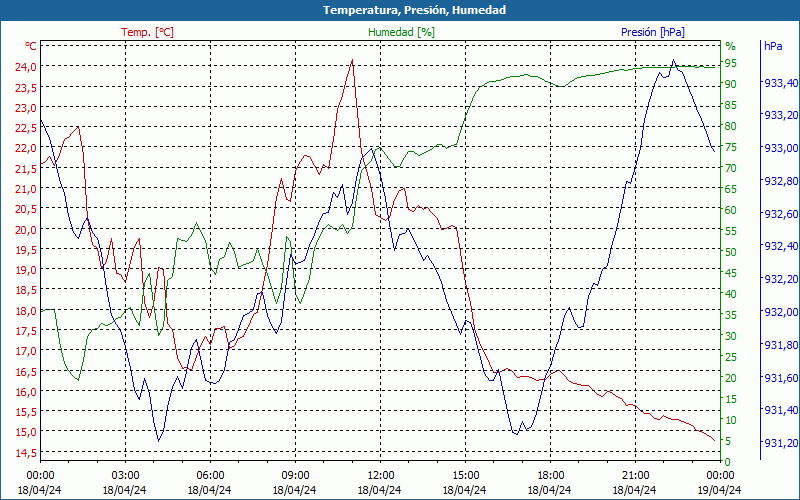Click the 933,40 pressure axis value
This screenshot has width=800, height=500.
(x=781, y=83)
